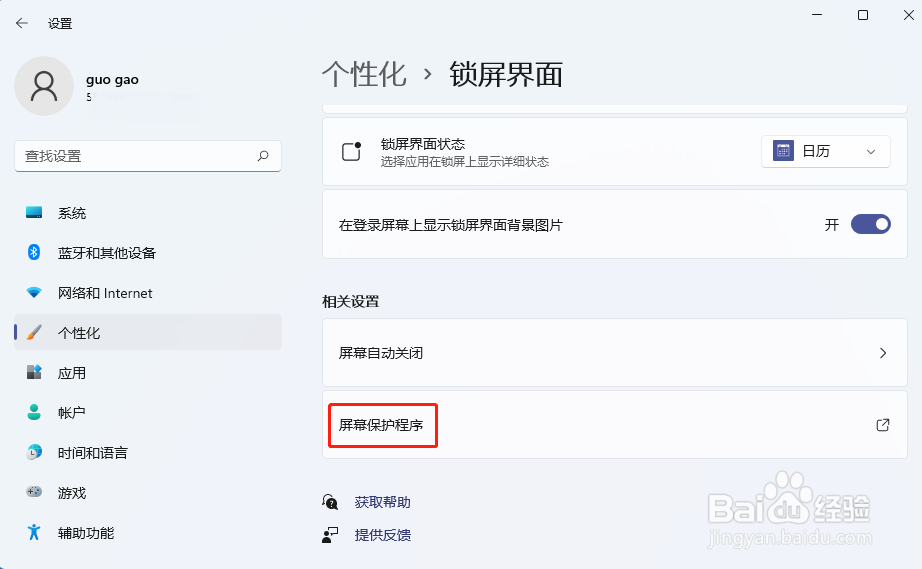
Task: Open 网络和 Internet via its Wi-Fi icon
Action: click(x=34, y=292)
